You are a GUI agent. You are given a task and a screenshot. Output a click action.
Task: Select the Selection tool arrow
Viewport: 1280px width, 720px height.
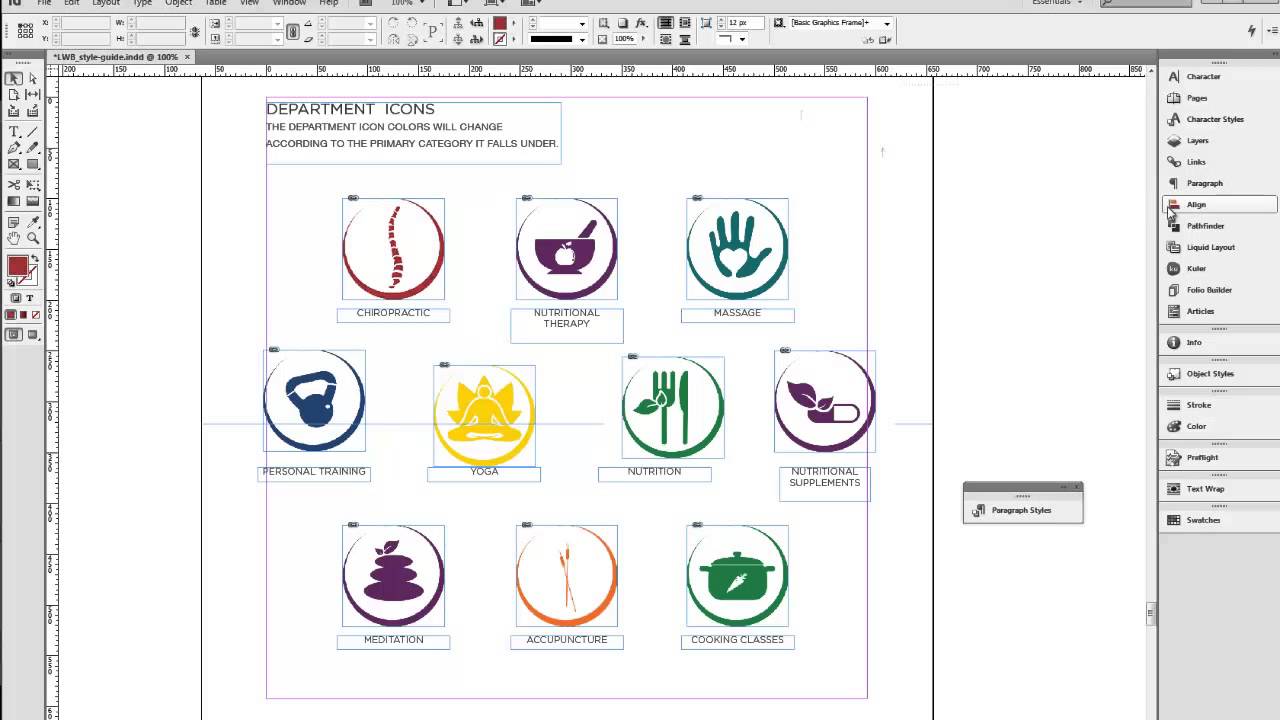click(14, 78)
